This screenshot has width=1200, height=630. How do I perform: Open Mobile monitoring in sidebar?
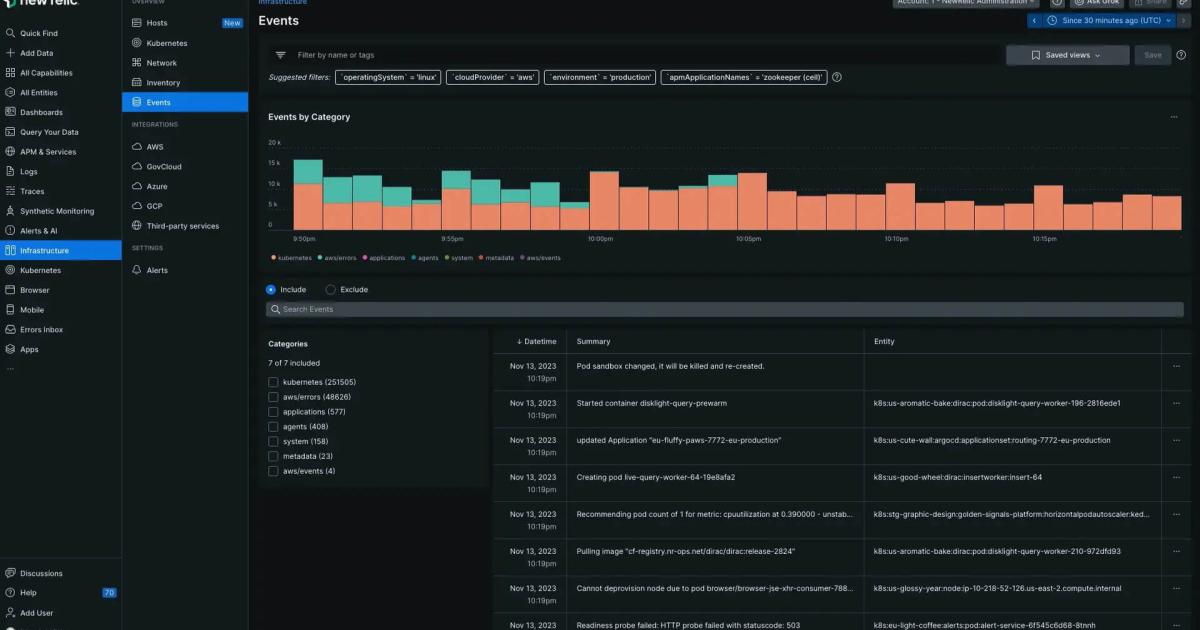pyautogui.click(x=32, y=310)
